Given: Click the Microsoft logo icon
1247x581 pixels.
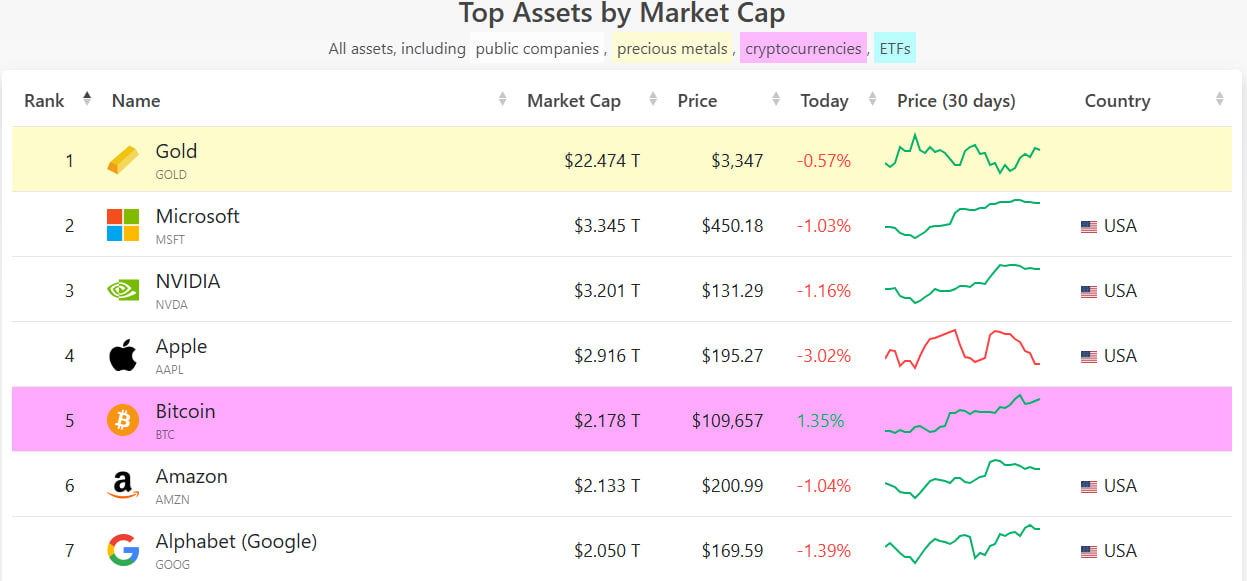Looking at the screenshot, I should click(123, 225).
